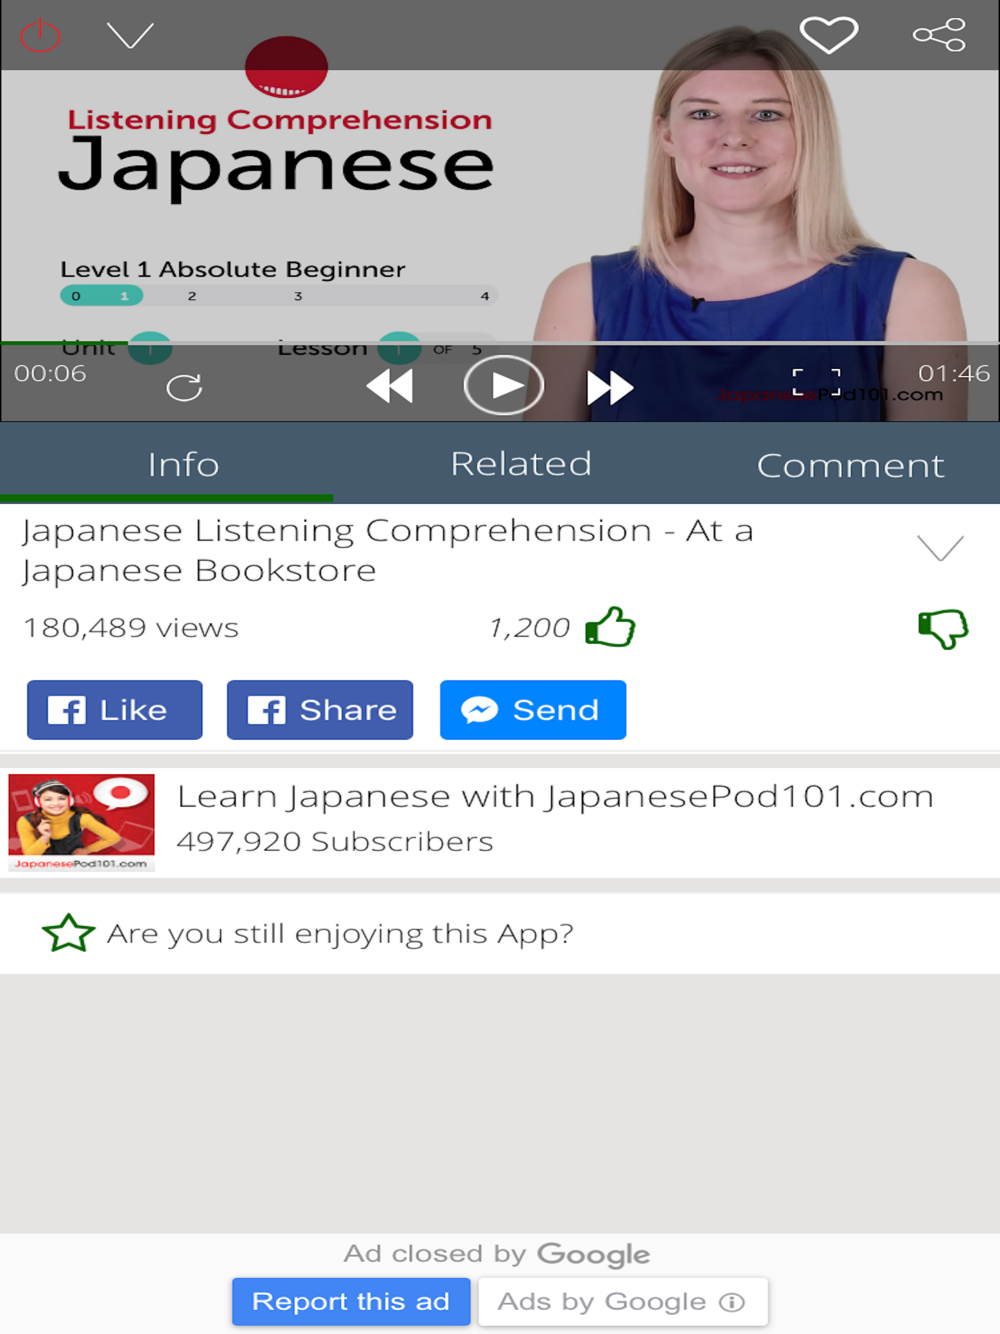Screen dimensions: 1000x1334
Task: Click Ads by Google button
Action: point(622,1301)
